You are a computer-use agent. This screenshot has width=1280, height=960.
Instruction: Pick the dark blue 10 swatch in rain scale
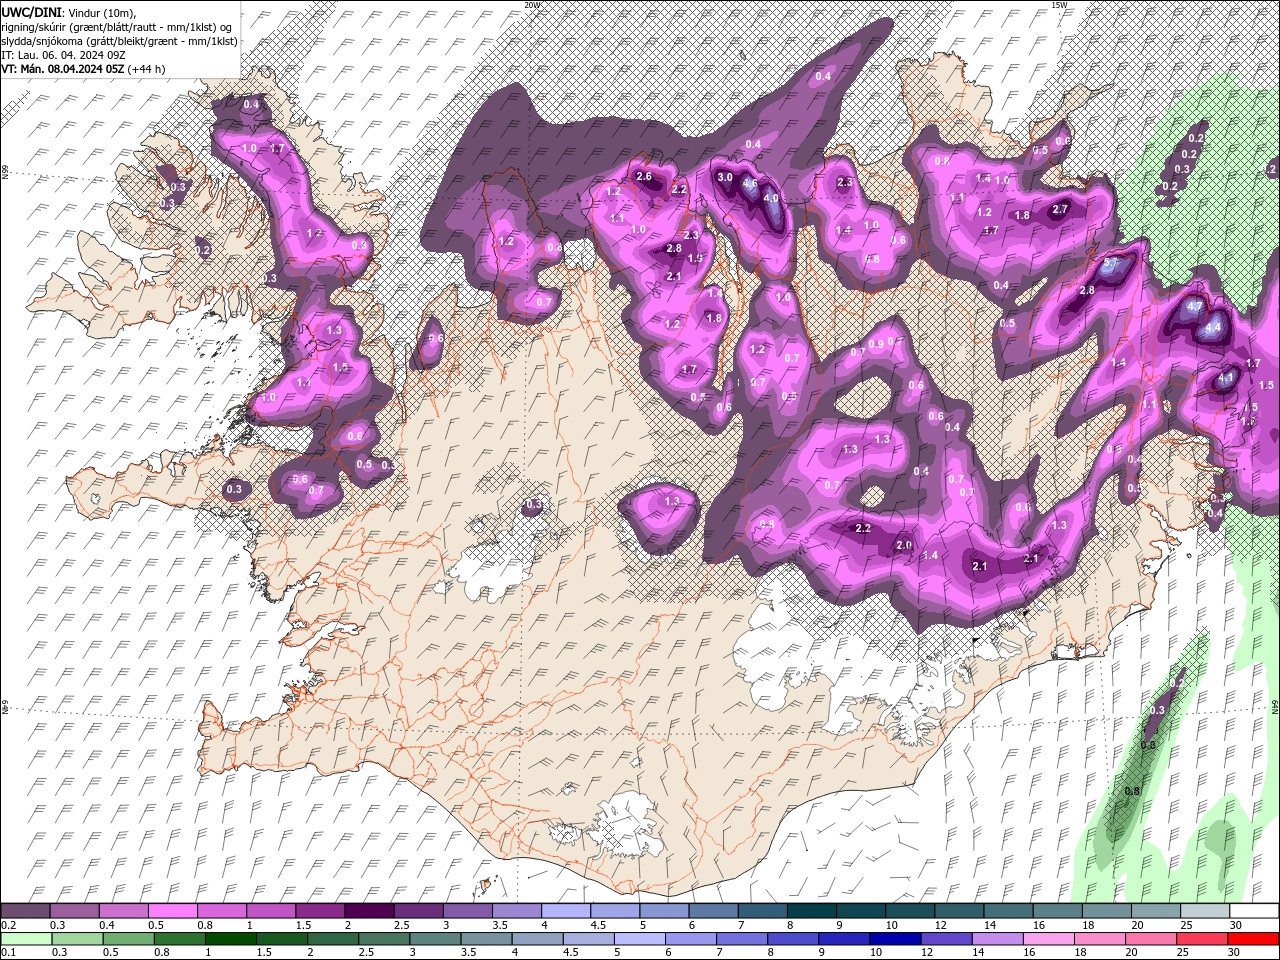(x=895, y=939)
